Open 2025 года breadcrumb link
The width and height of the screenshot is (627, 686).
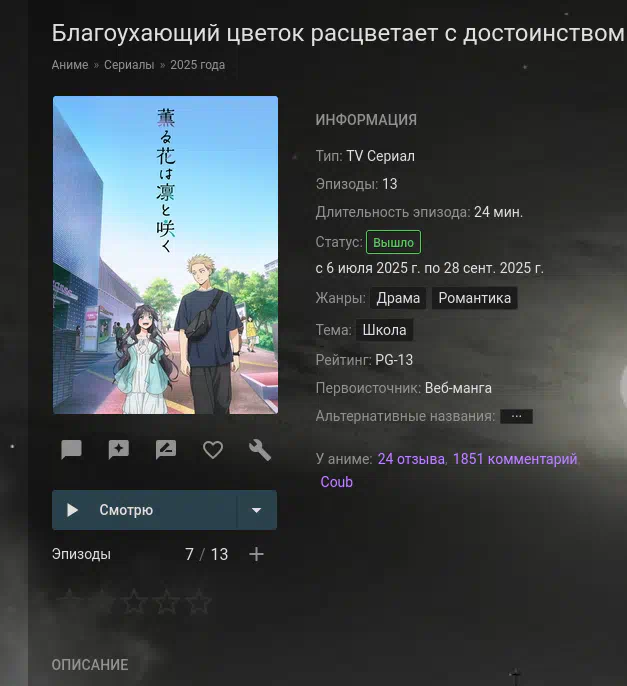[x=197, y=65]
